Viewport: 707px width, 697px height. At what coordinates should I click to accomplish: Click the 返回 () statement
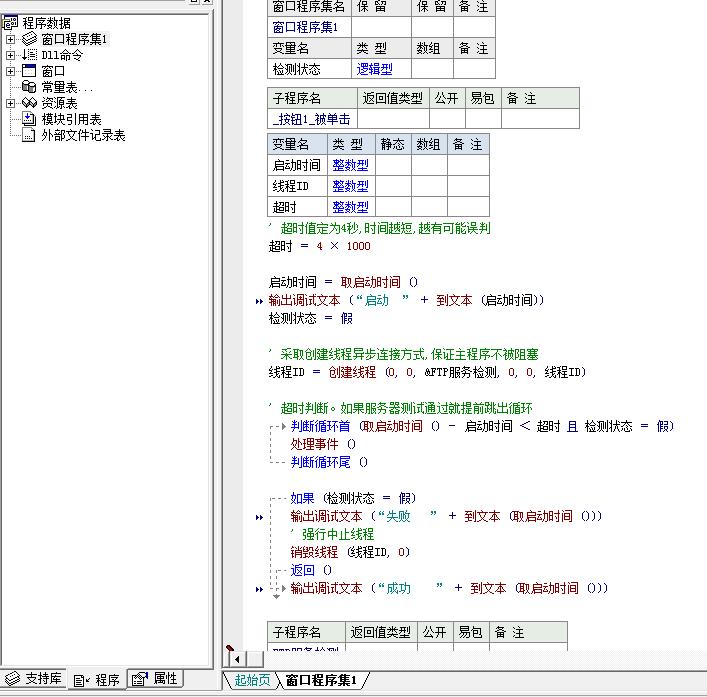coord(311,570)
